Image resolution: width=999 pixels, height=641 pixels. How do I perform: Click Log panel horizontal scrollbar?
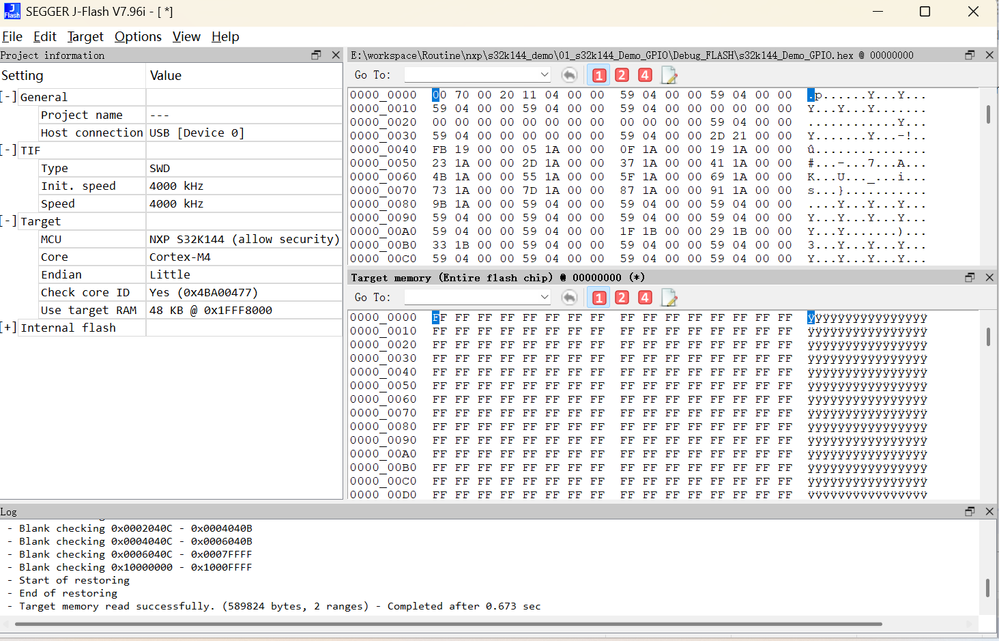(449, 624)
